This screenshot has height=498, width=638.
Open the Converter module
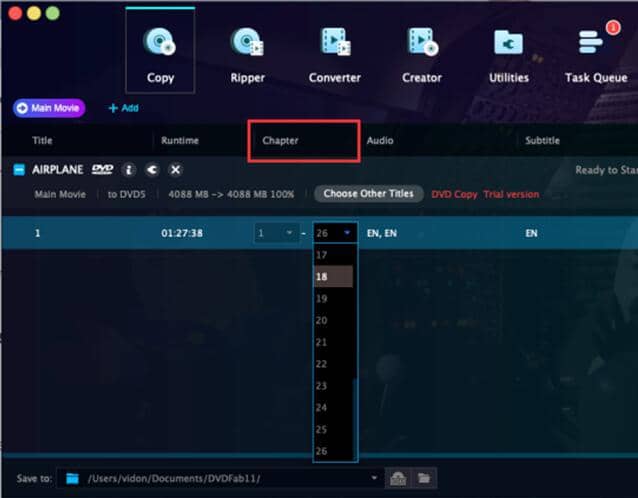(x=334, y=55)
